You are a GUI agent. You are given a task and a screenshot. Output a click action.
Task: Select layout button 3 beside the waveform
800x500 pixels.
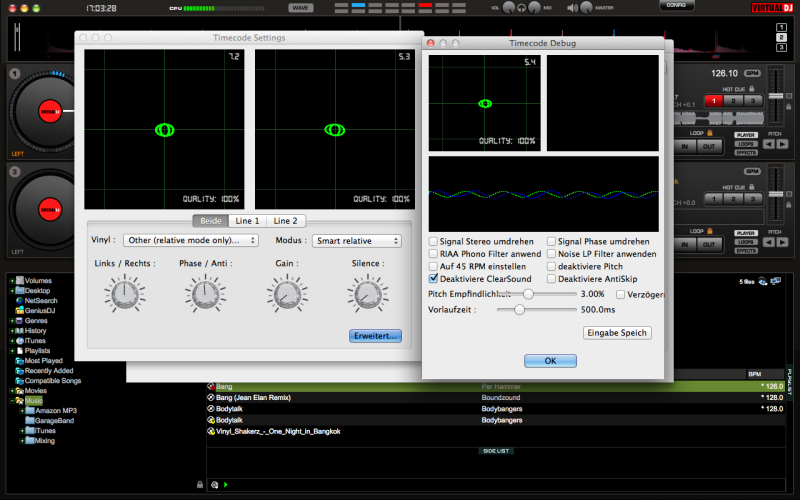[781, 47]
